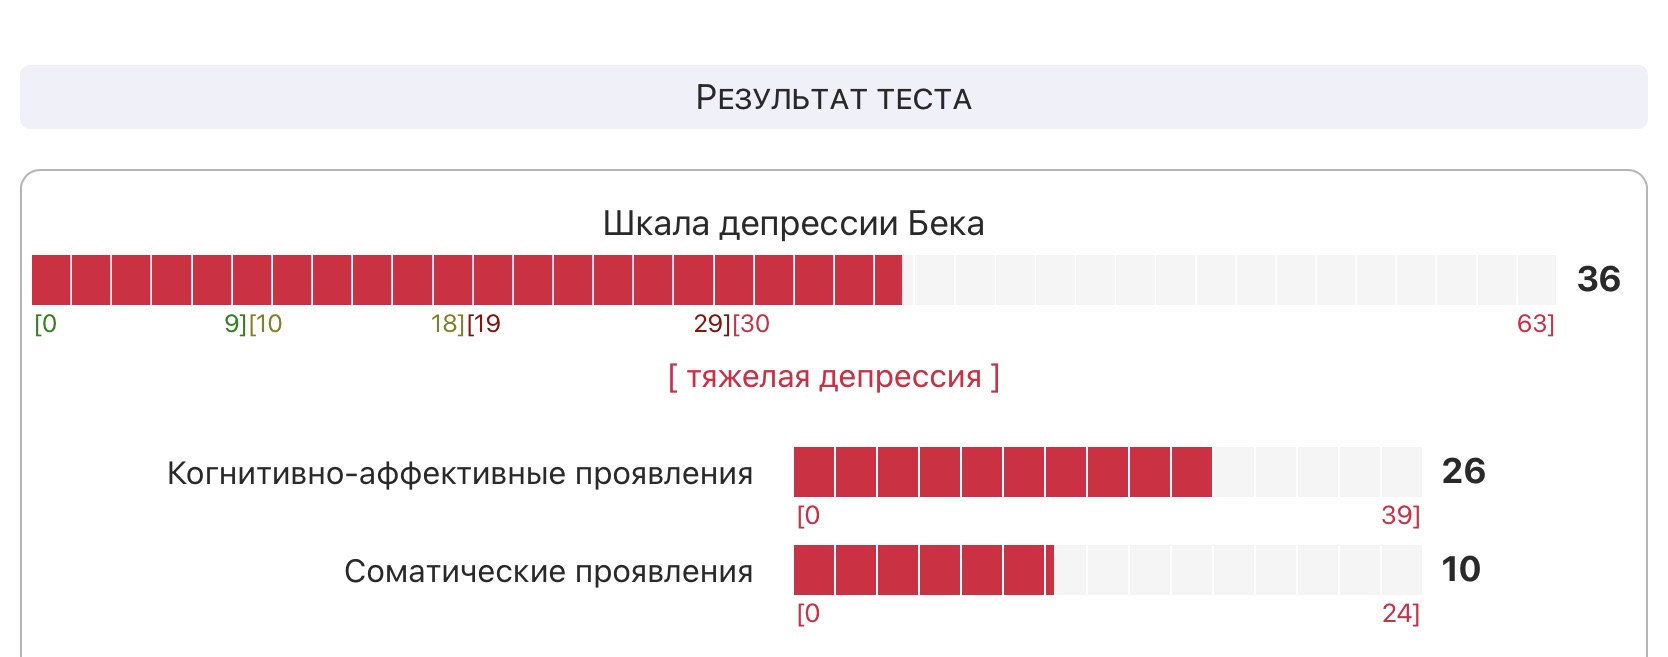This screenshot has height=657, width=1668.
Task: Click the filled part of the somatic bar
Action: click(923, 570)
